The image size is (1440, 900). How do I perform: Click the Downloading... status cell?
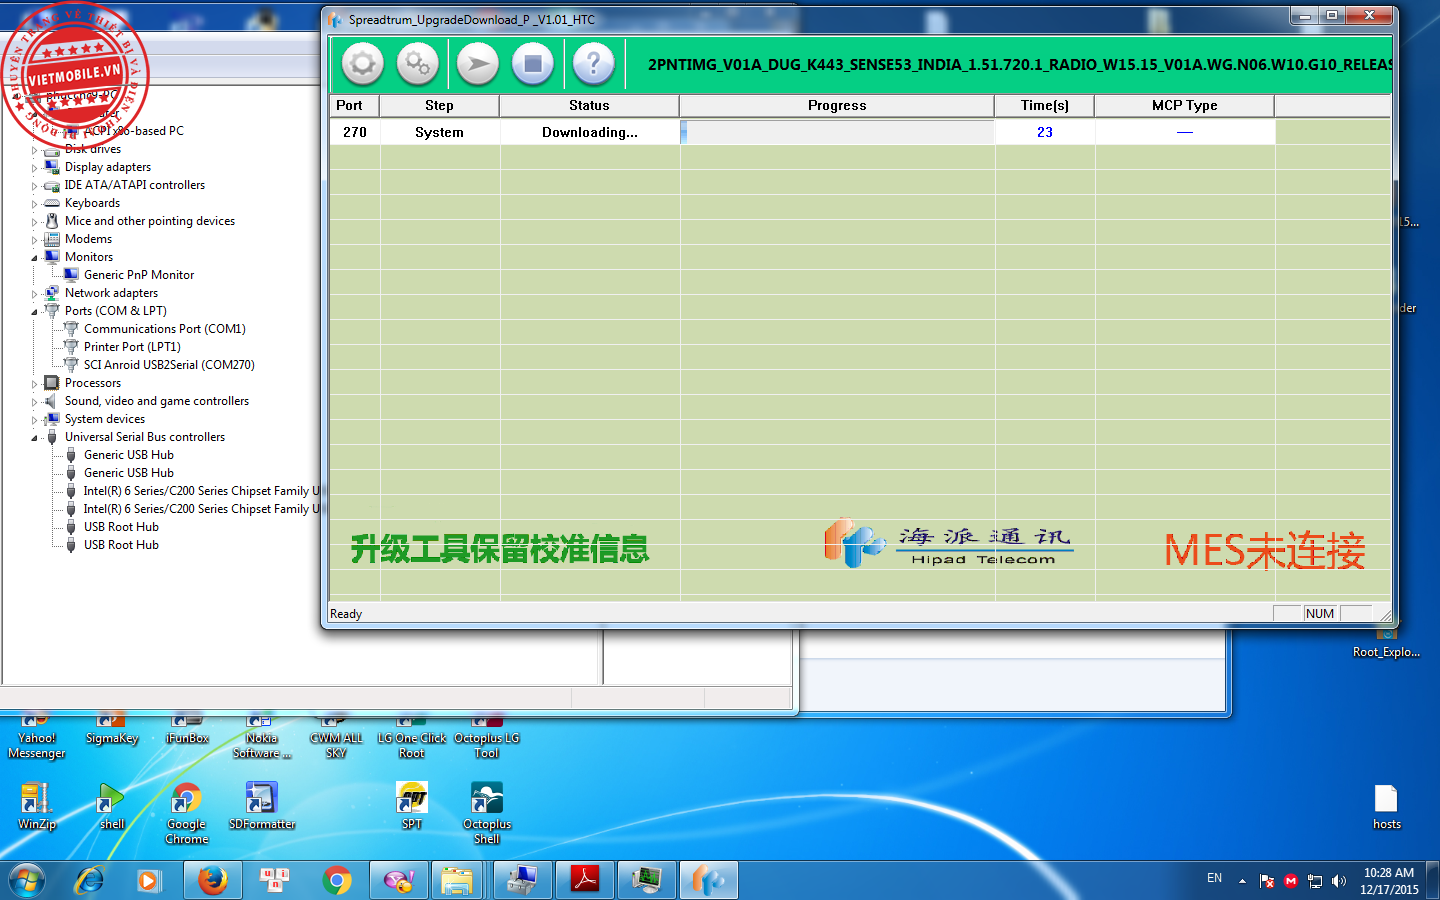[589, 132]
